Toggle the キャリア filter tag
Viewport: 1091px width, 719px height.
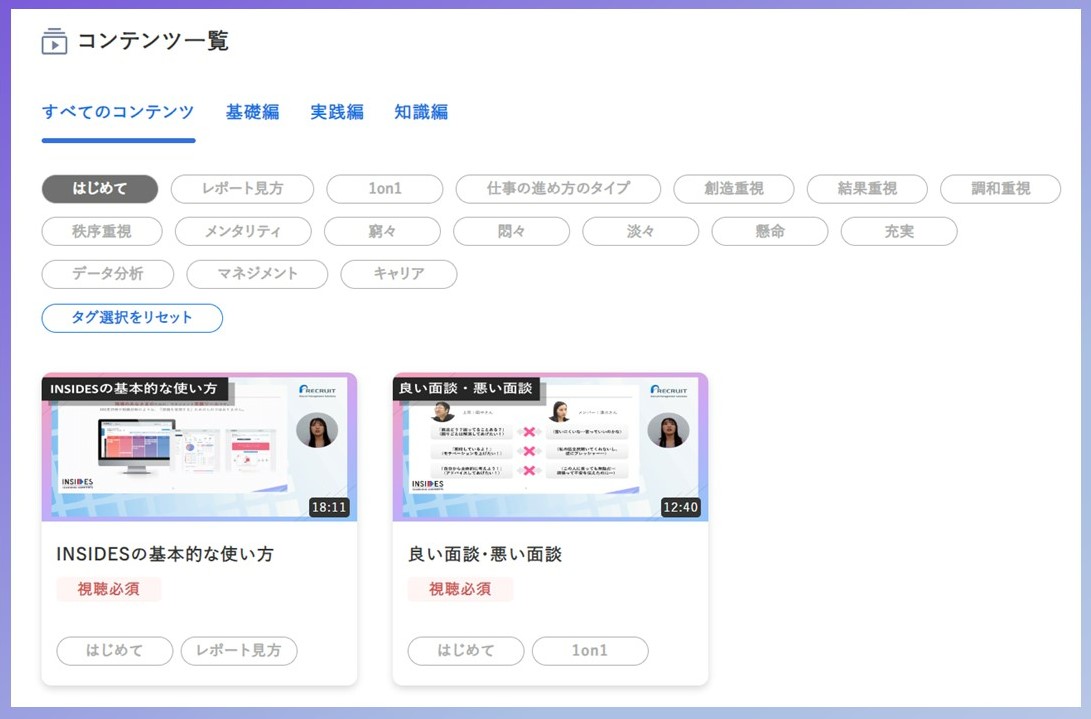point(399,274)
